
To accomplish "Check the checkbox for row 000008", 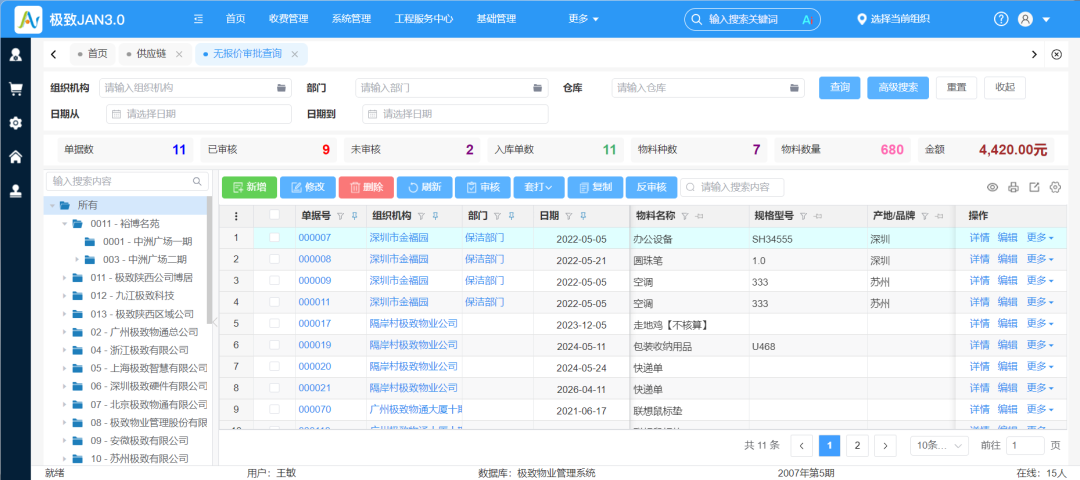I will (275, 259).
